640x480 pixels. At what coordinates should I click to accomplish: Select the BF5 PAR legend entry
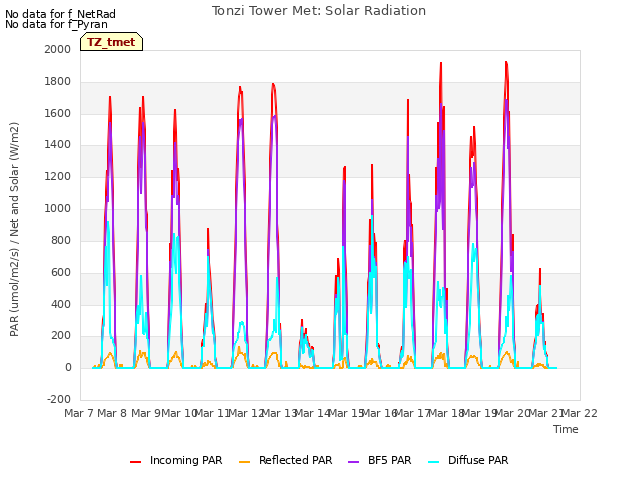coord(380,460)
